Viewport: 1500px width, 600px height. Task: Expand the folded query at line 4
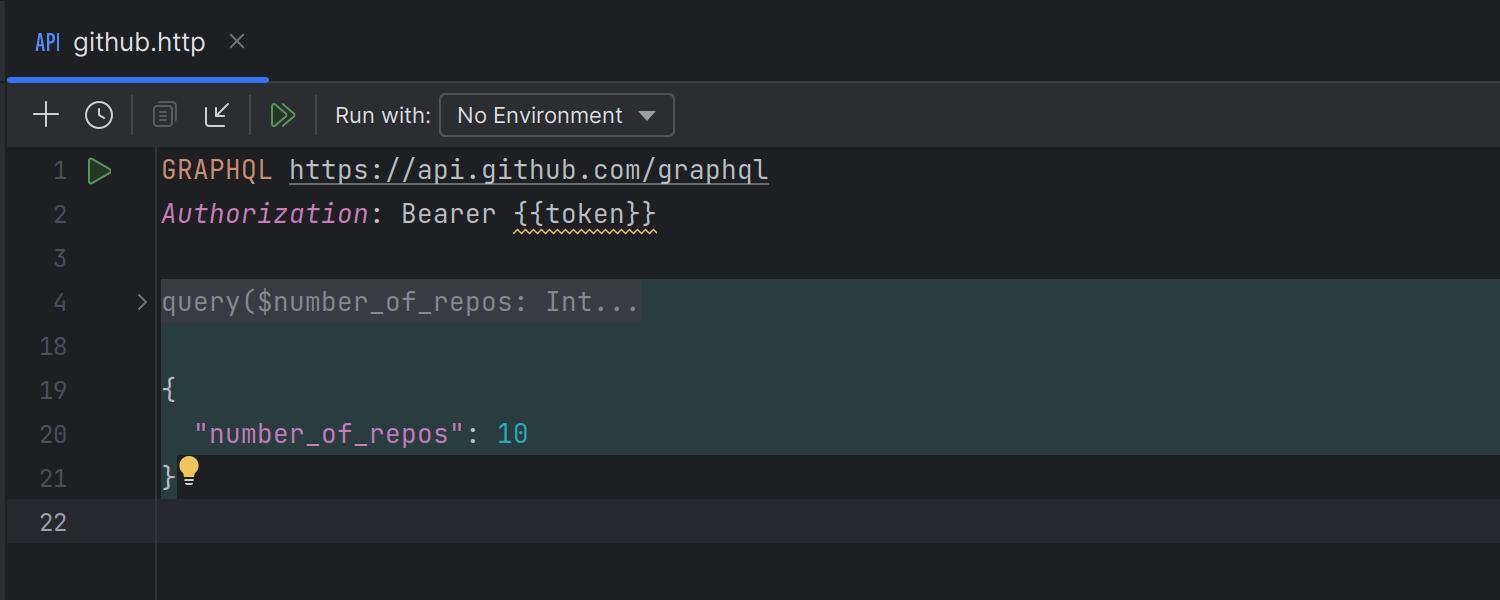(x=142, y=302)
